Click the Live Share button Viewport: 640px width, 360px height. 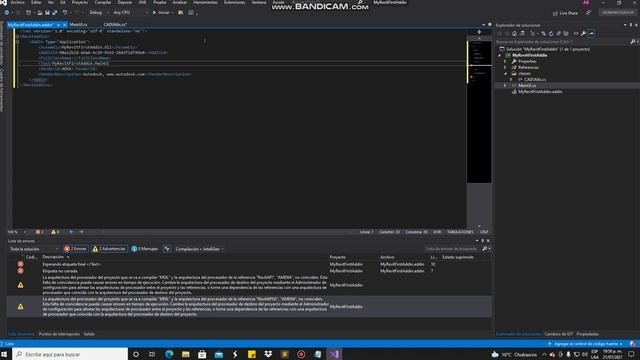pos(565,13)
